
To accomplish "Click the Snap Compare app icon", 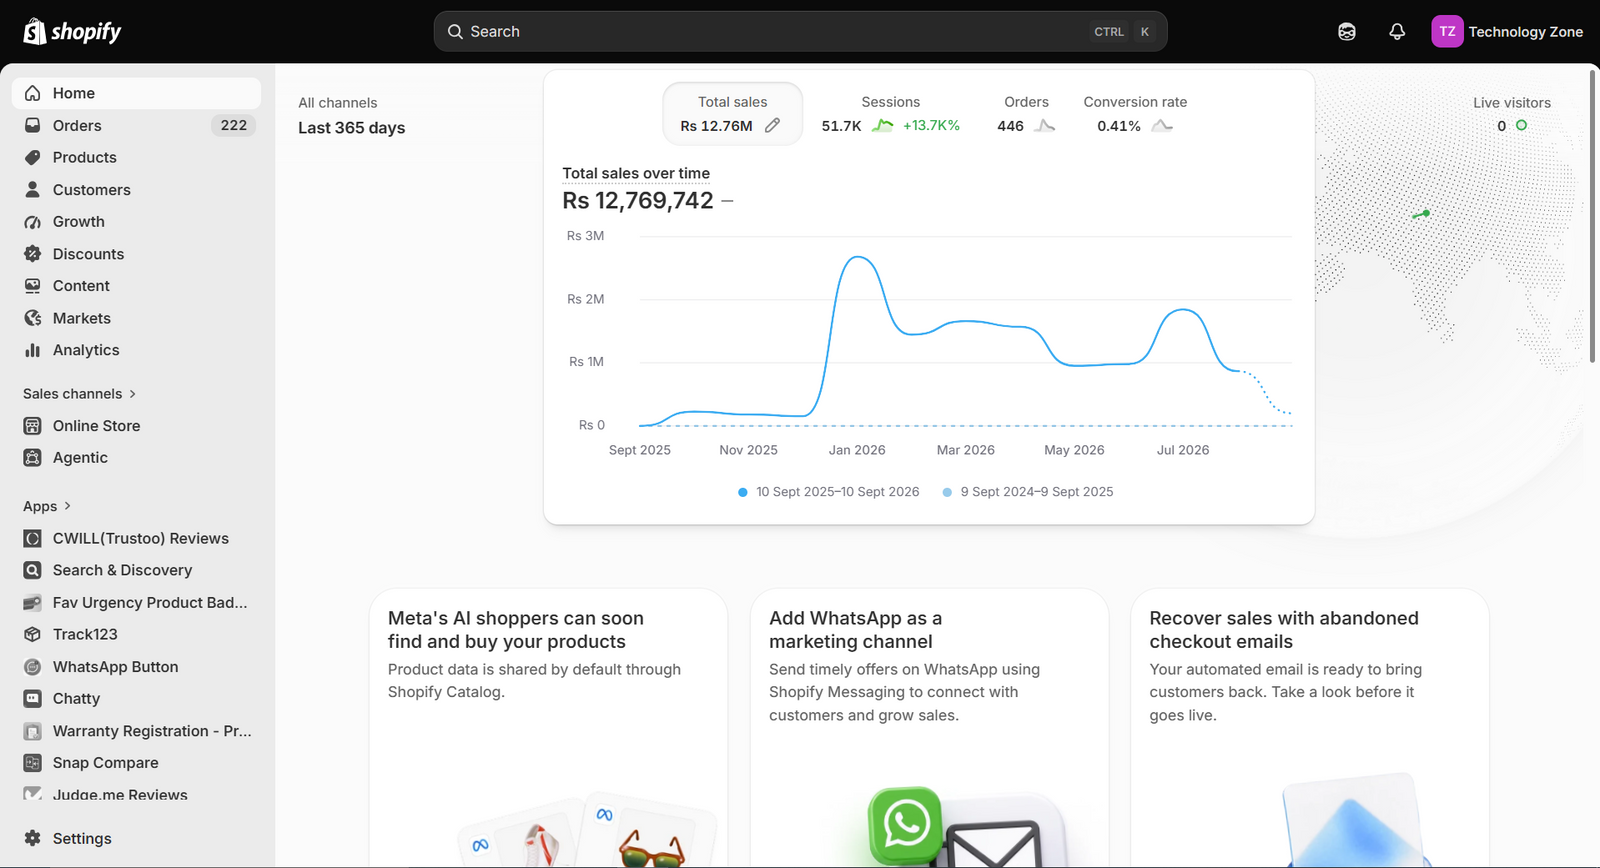I will [33, 763].
